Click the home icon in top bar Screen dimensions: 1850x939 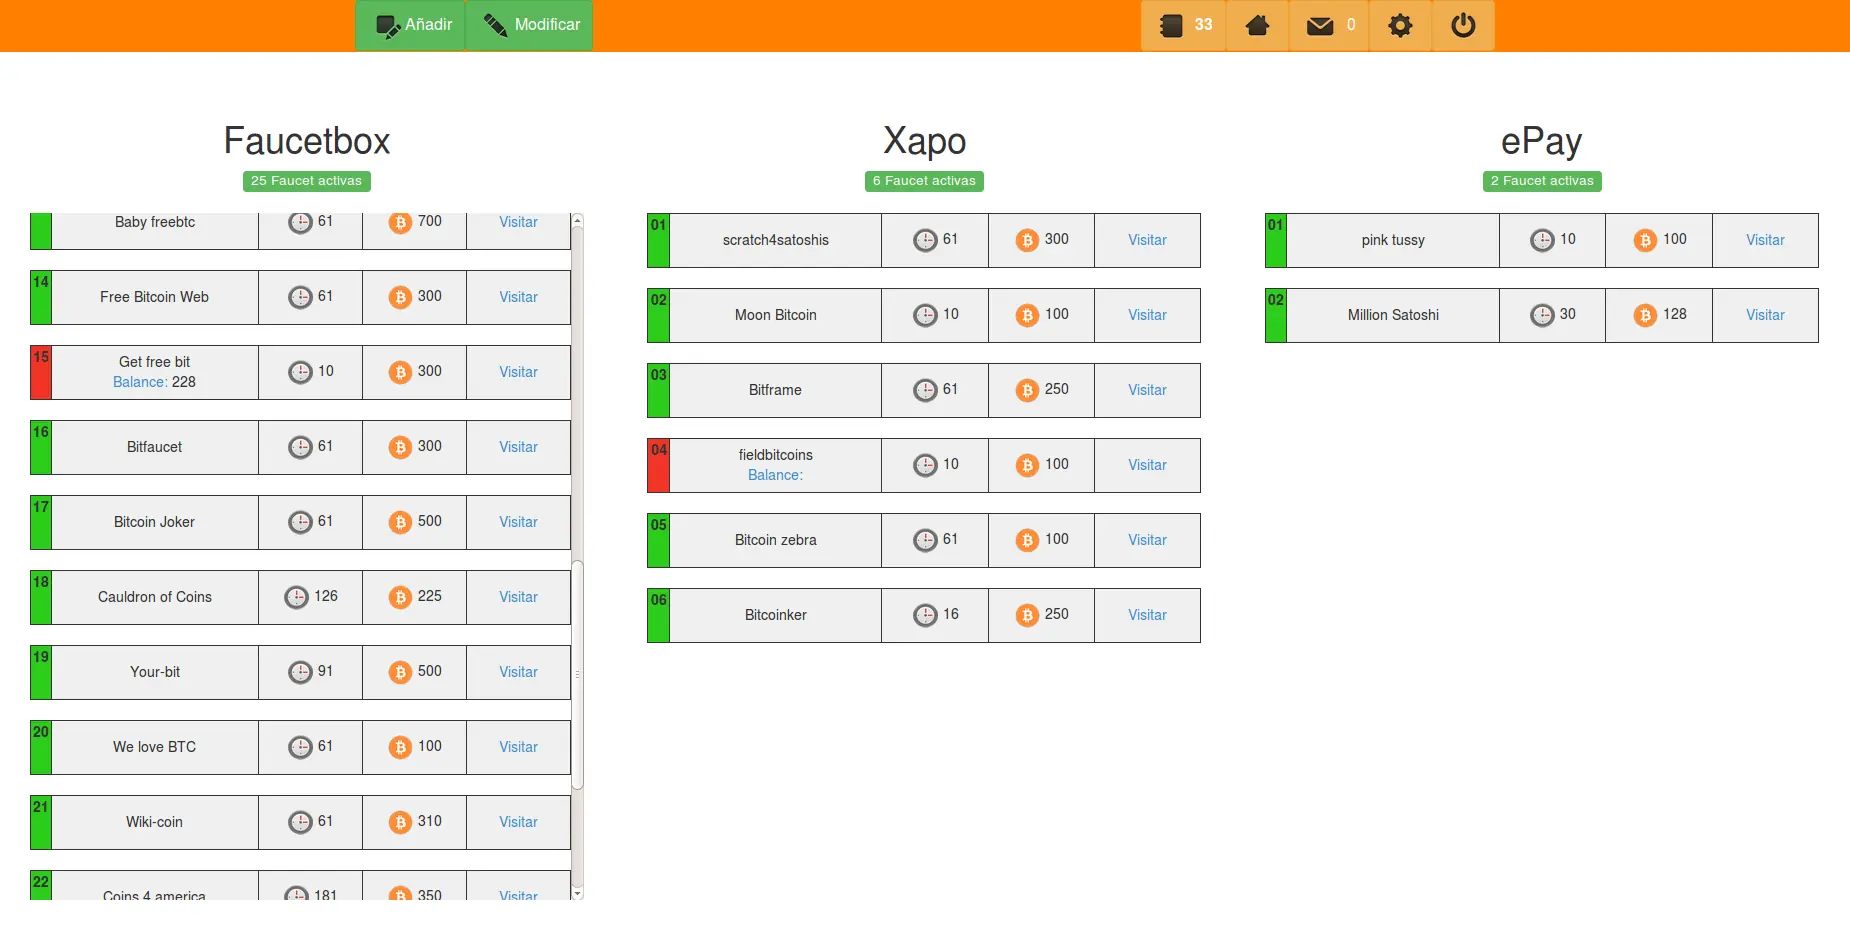pos(1257,25)
